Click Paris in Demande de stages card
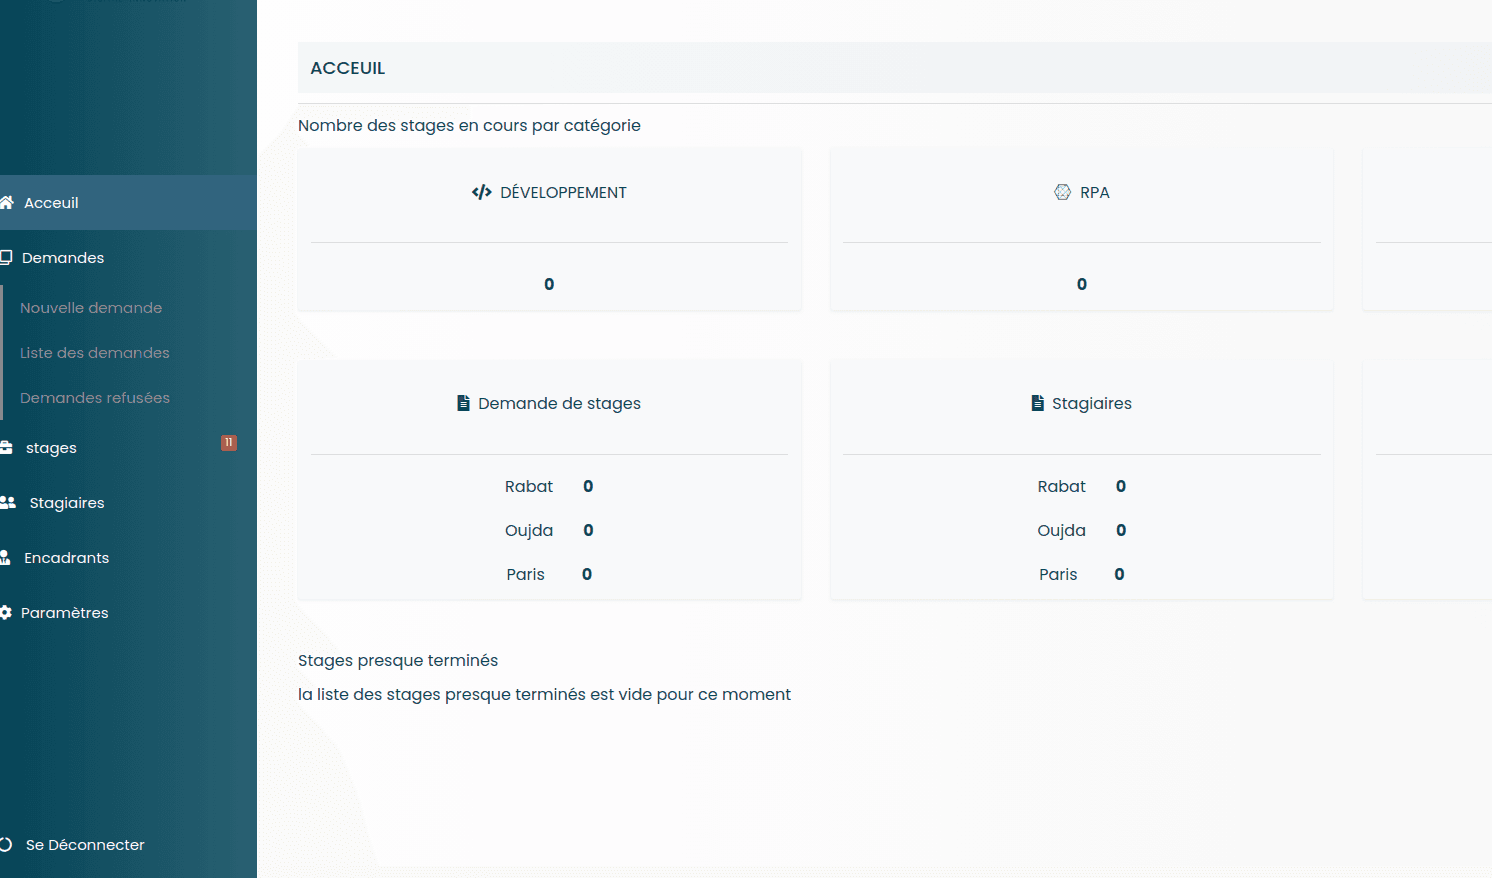Viewport: 1492px width, 878px height. 526,574
